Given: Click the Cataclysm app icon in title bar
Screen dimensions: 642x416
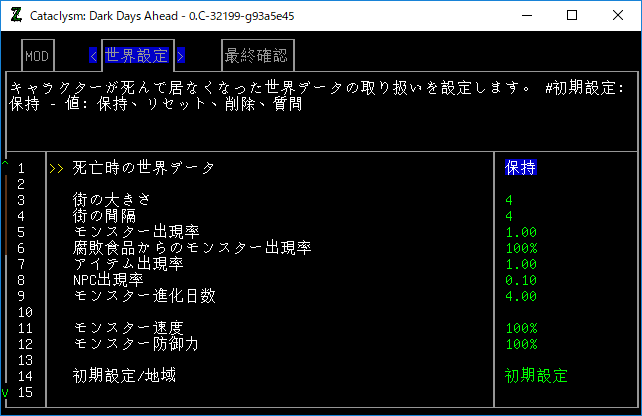Looking at the screenshot, I should point(15,15).
